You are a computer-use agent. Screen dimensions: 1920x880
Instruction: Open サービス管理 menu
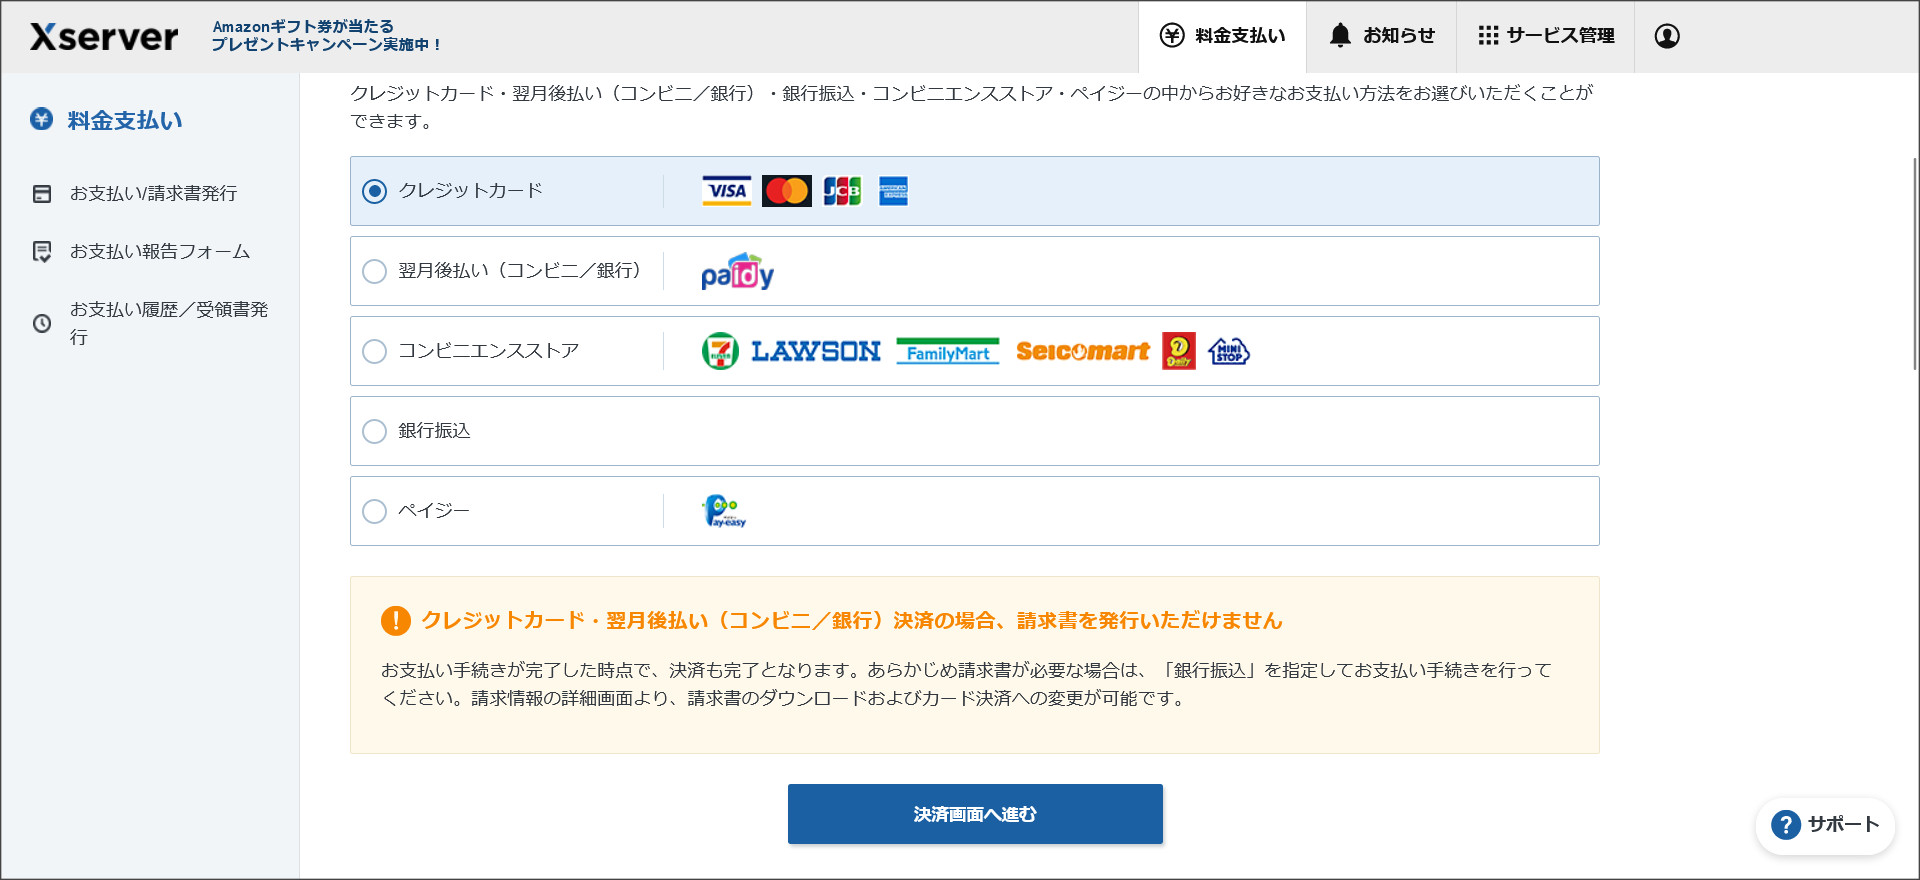pyautogui.click(x=1545, y=36)
